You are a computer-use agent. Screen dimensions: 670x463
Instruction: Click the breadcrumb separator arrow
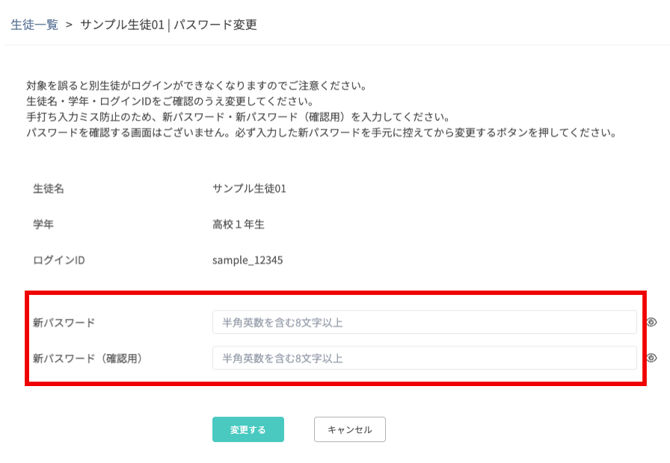click(x=69, y=25)
